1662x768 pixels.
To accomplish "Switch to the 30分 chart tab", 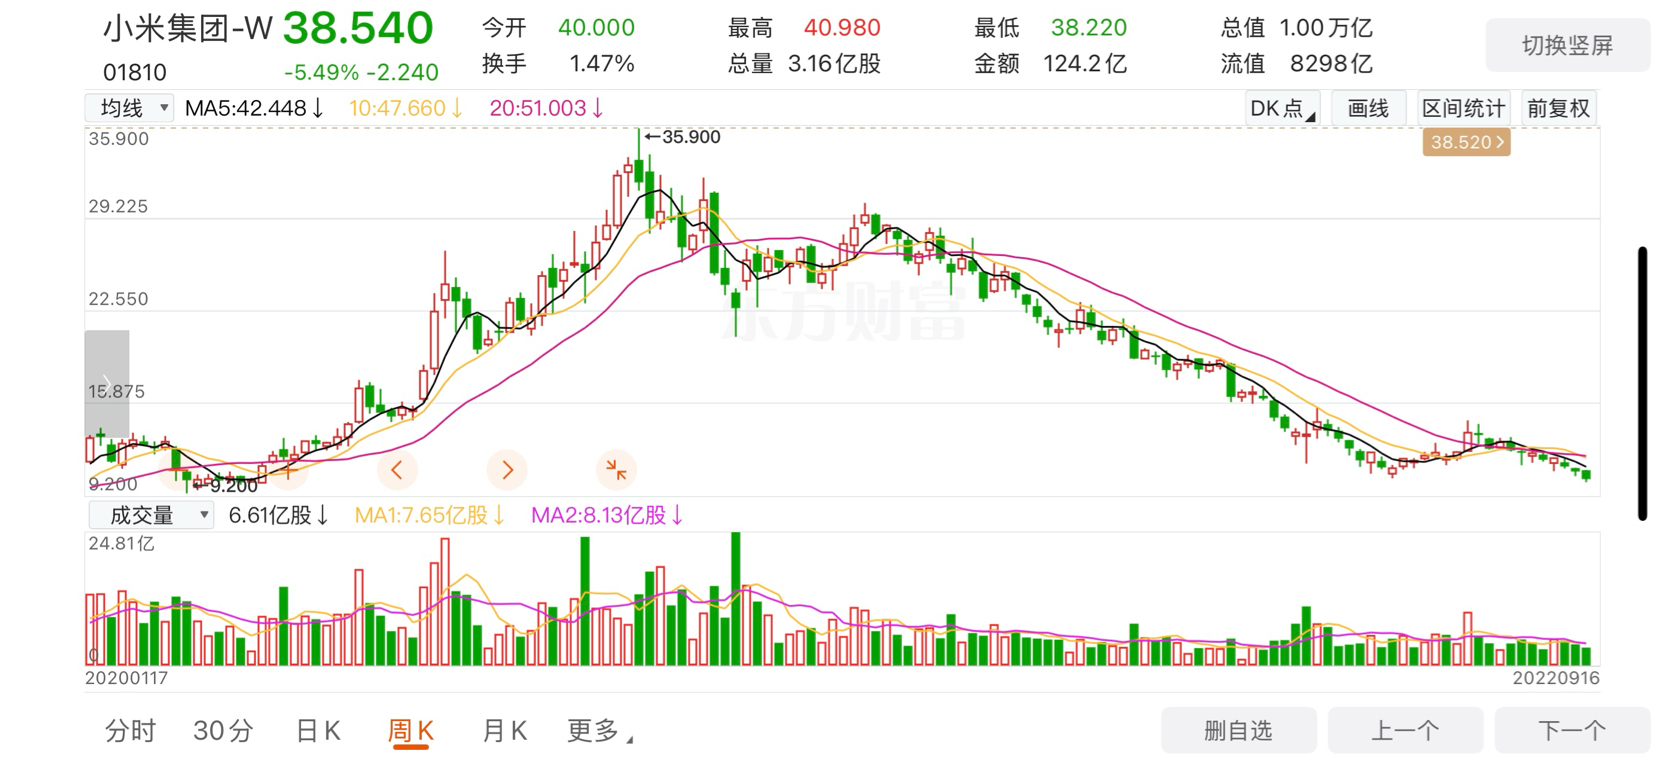I will [223, 731].
